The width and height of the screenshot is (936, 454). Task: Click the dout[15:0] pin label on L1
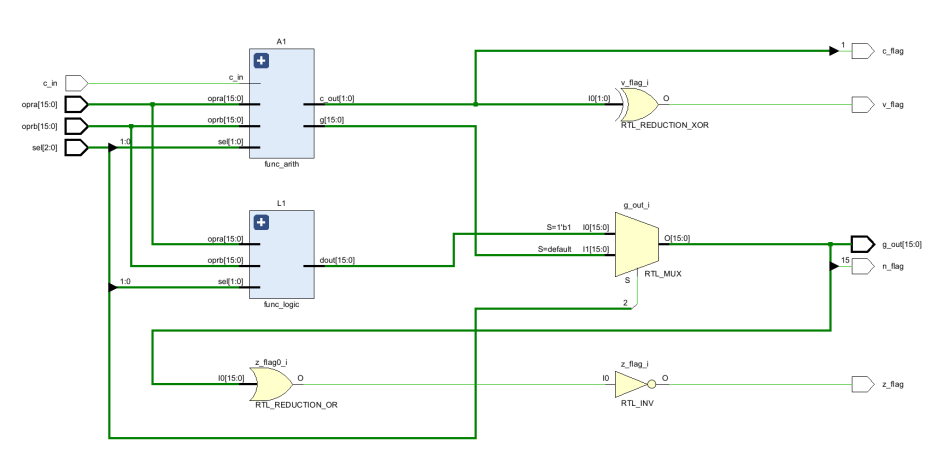337,260
